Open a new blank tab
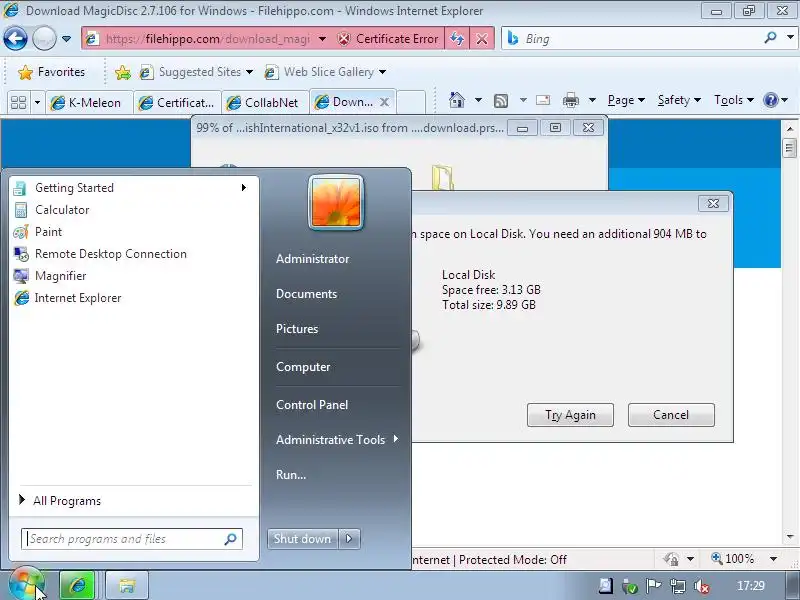Viewport: 800px width, 600px height. [x=411, y=102]
